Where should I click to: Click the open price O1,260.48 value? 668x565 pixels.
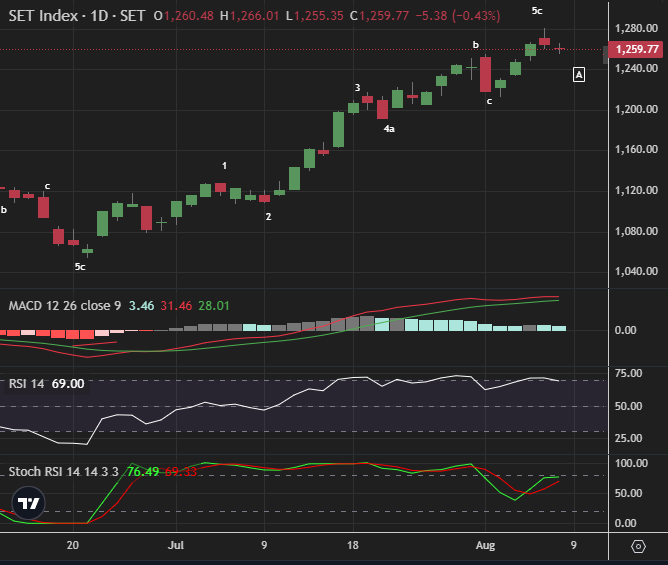click(x=184, y=16)
